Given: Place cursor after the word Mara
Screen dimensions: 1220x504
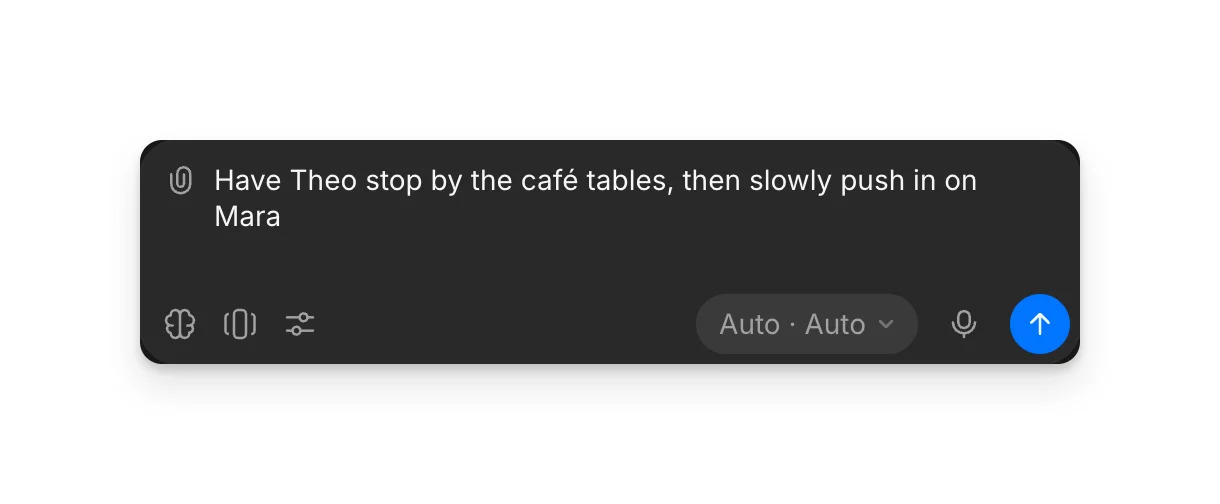Looking at the screenshot, I should click(x=282, y=217).
